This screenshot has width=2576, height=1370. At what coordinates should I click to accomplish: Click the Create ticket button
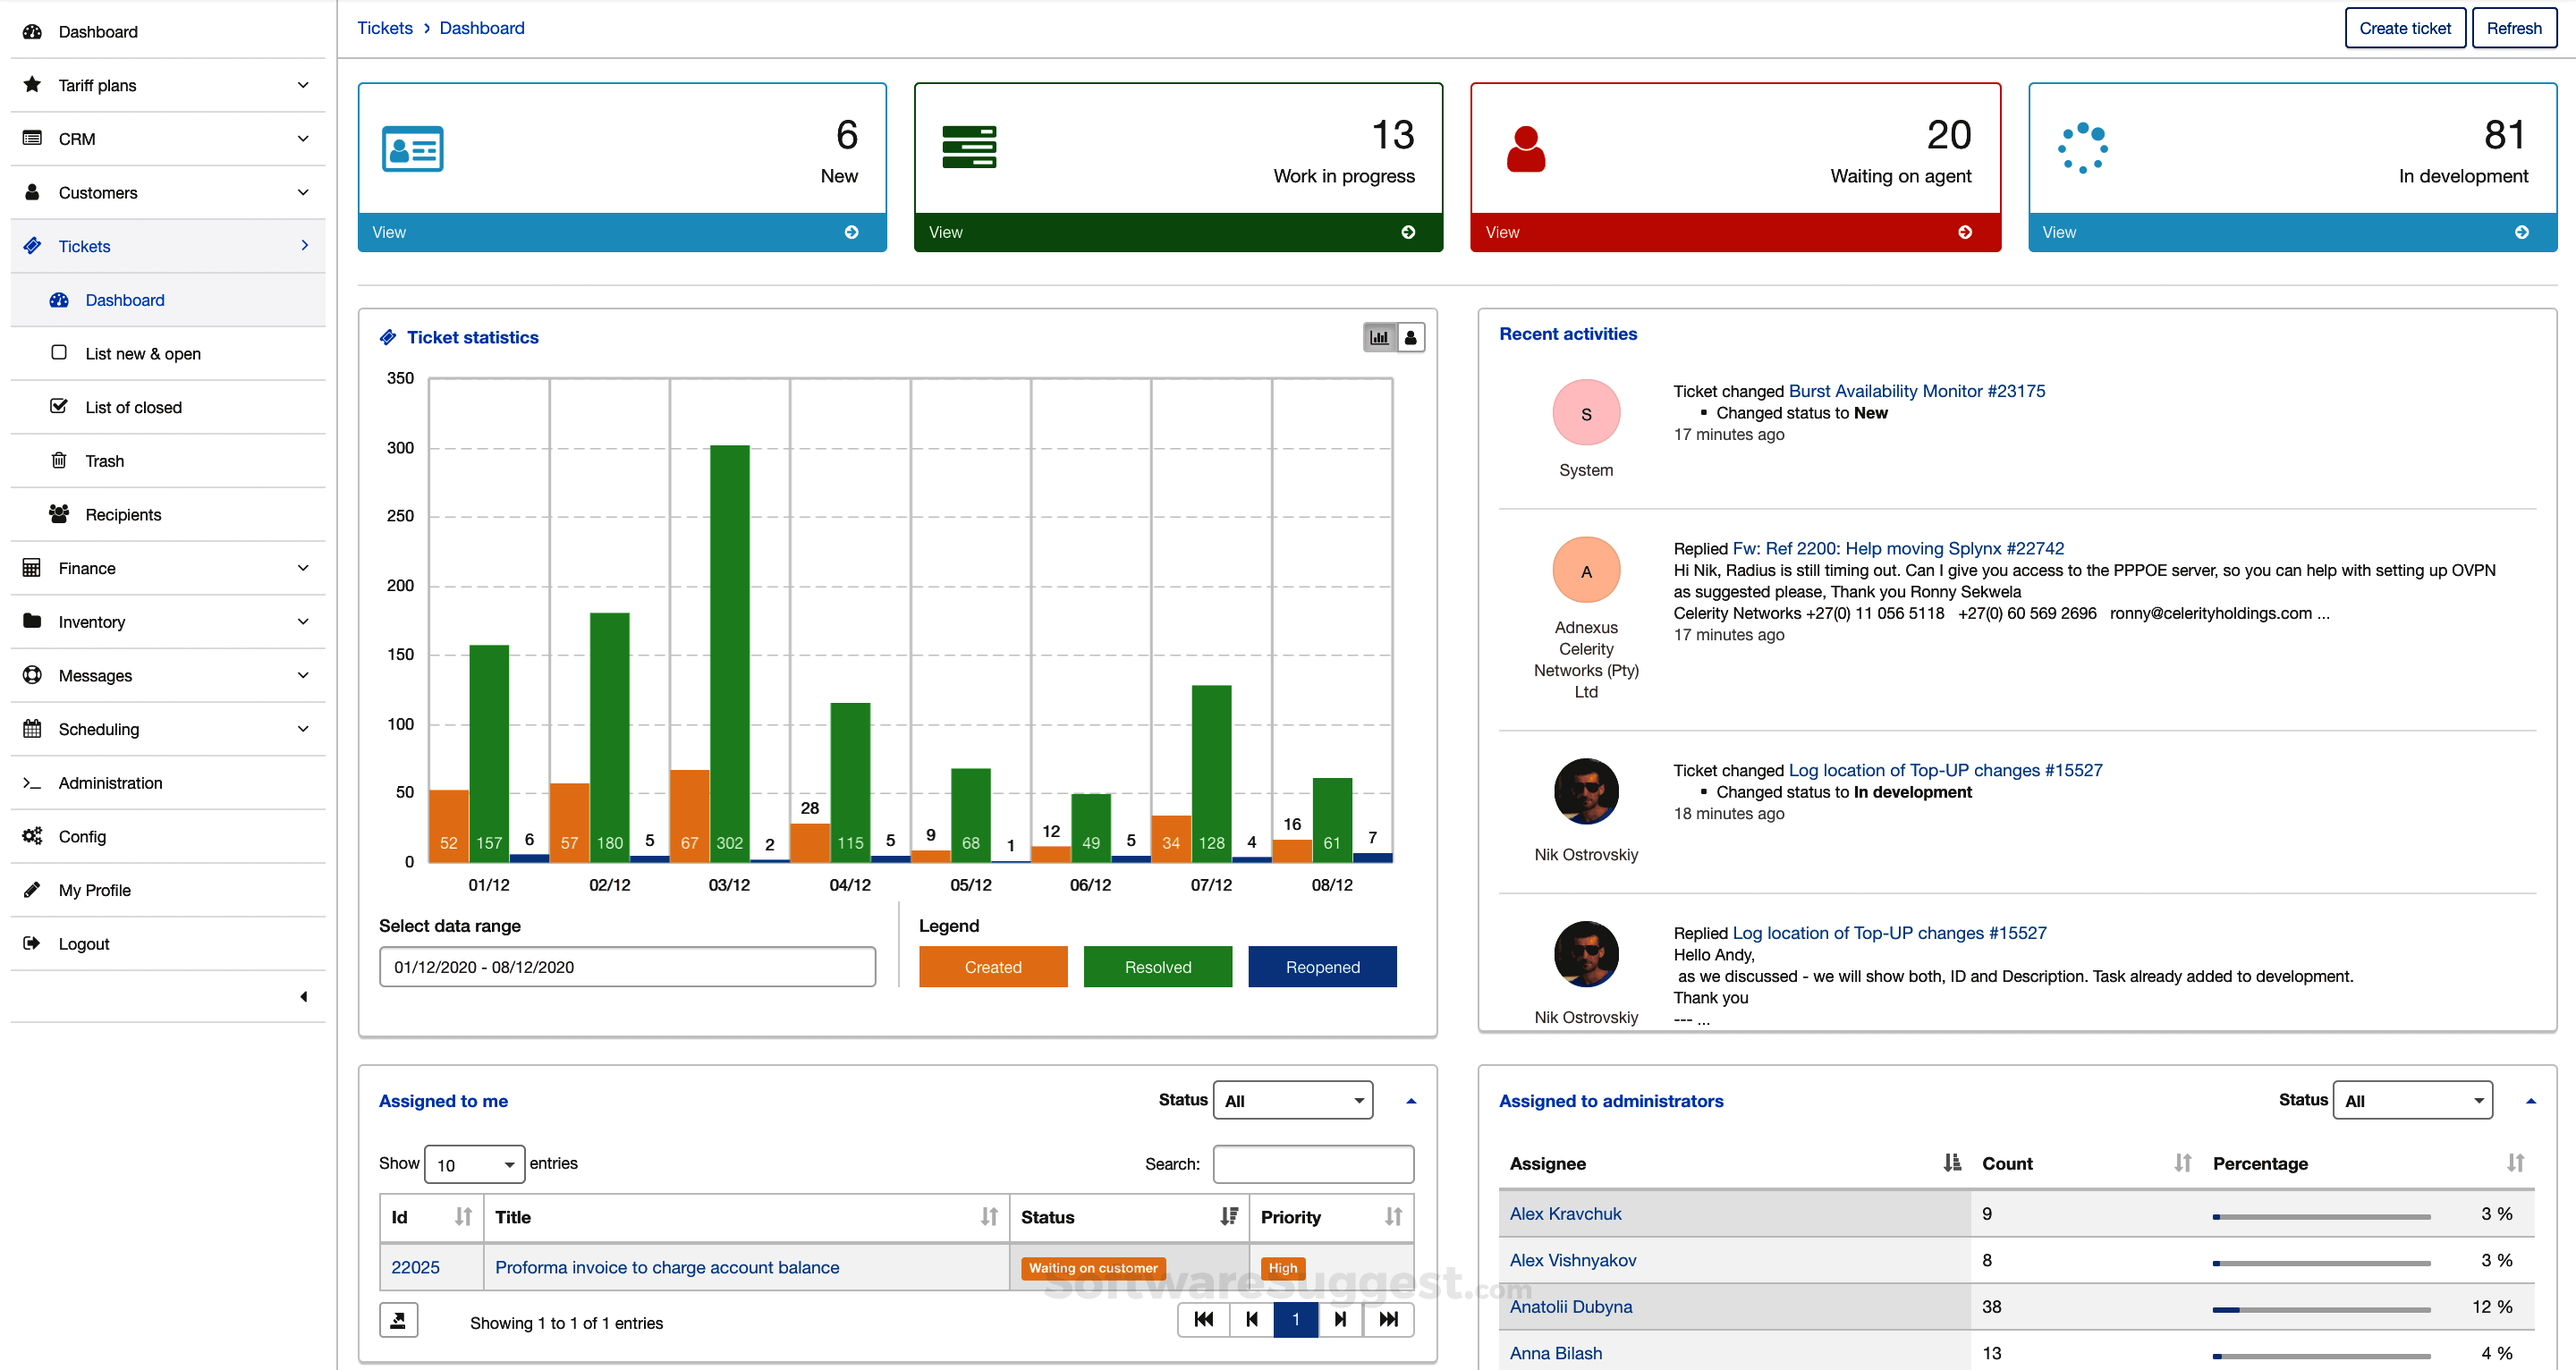(x=2404, y=28)
